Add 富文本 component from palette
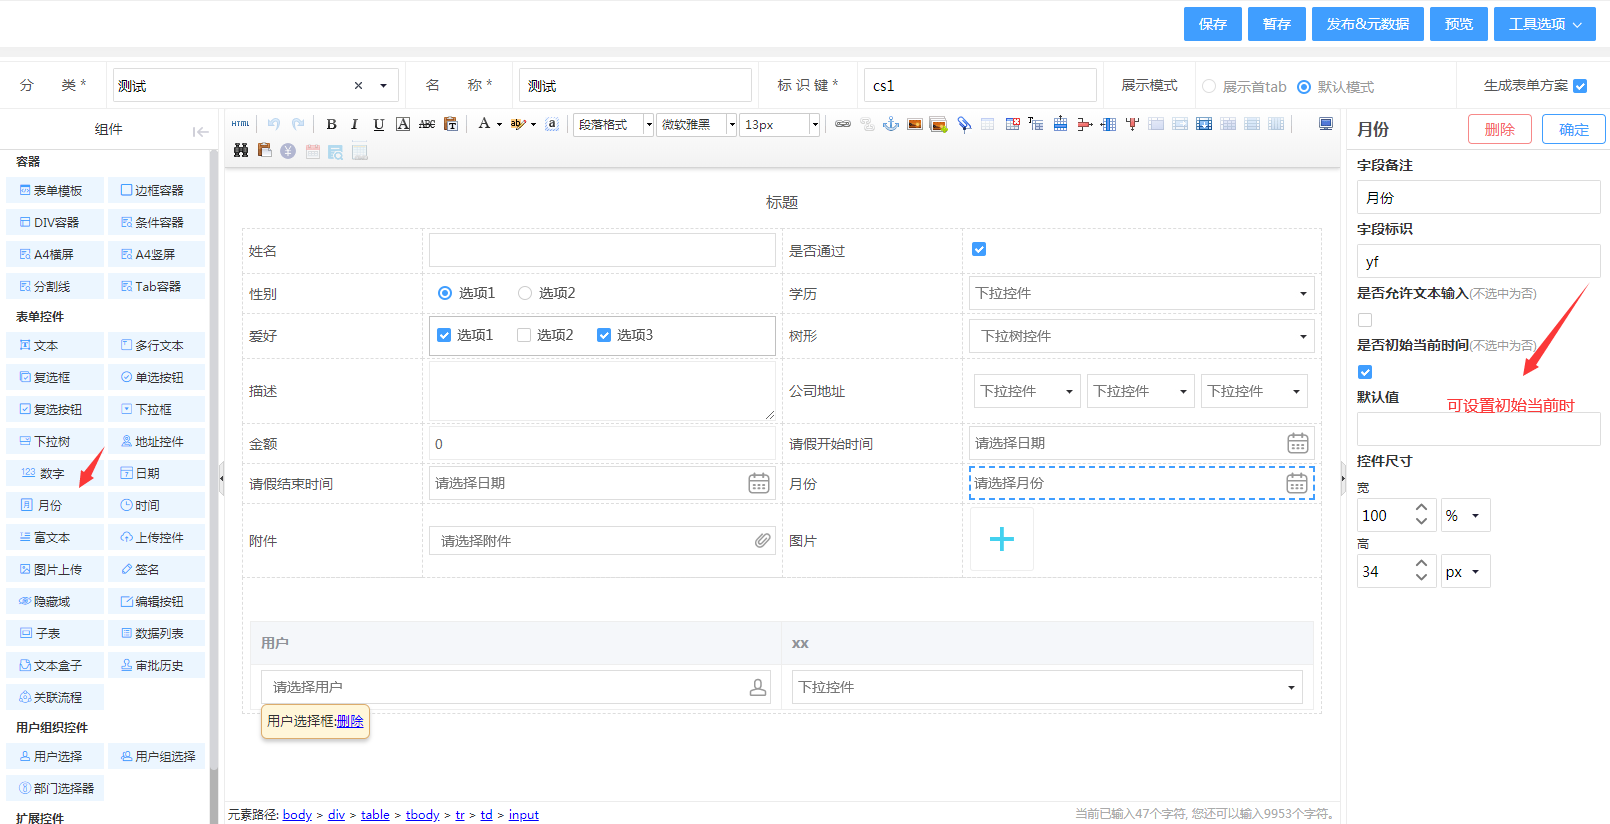 coord(55,537)
